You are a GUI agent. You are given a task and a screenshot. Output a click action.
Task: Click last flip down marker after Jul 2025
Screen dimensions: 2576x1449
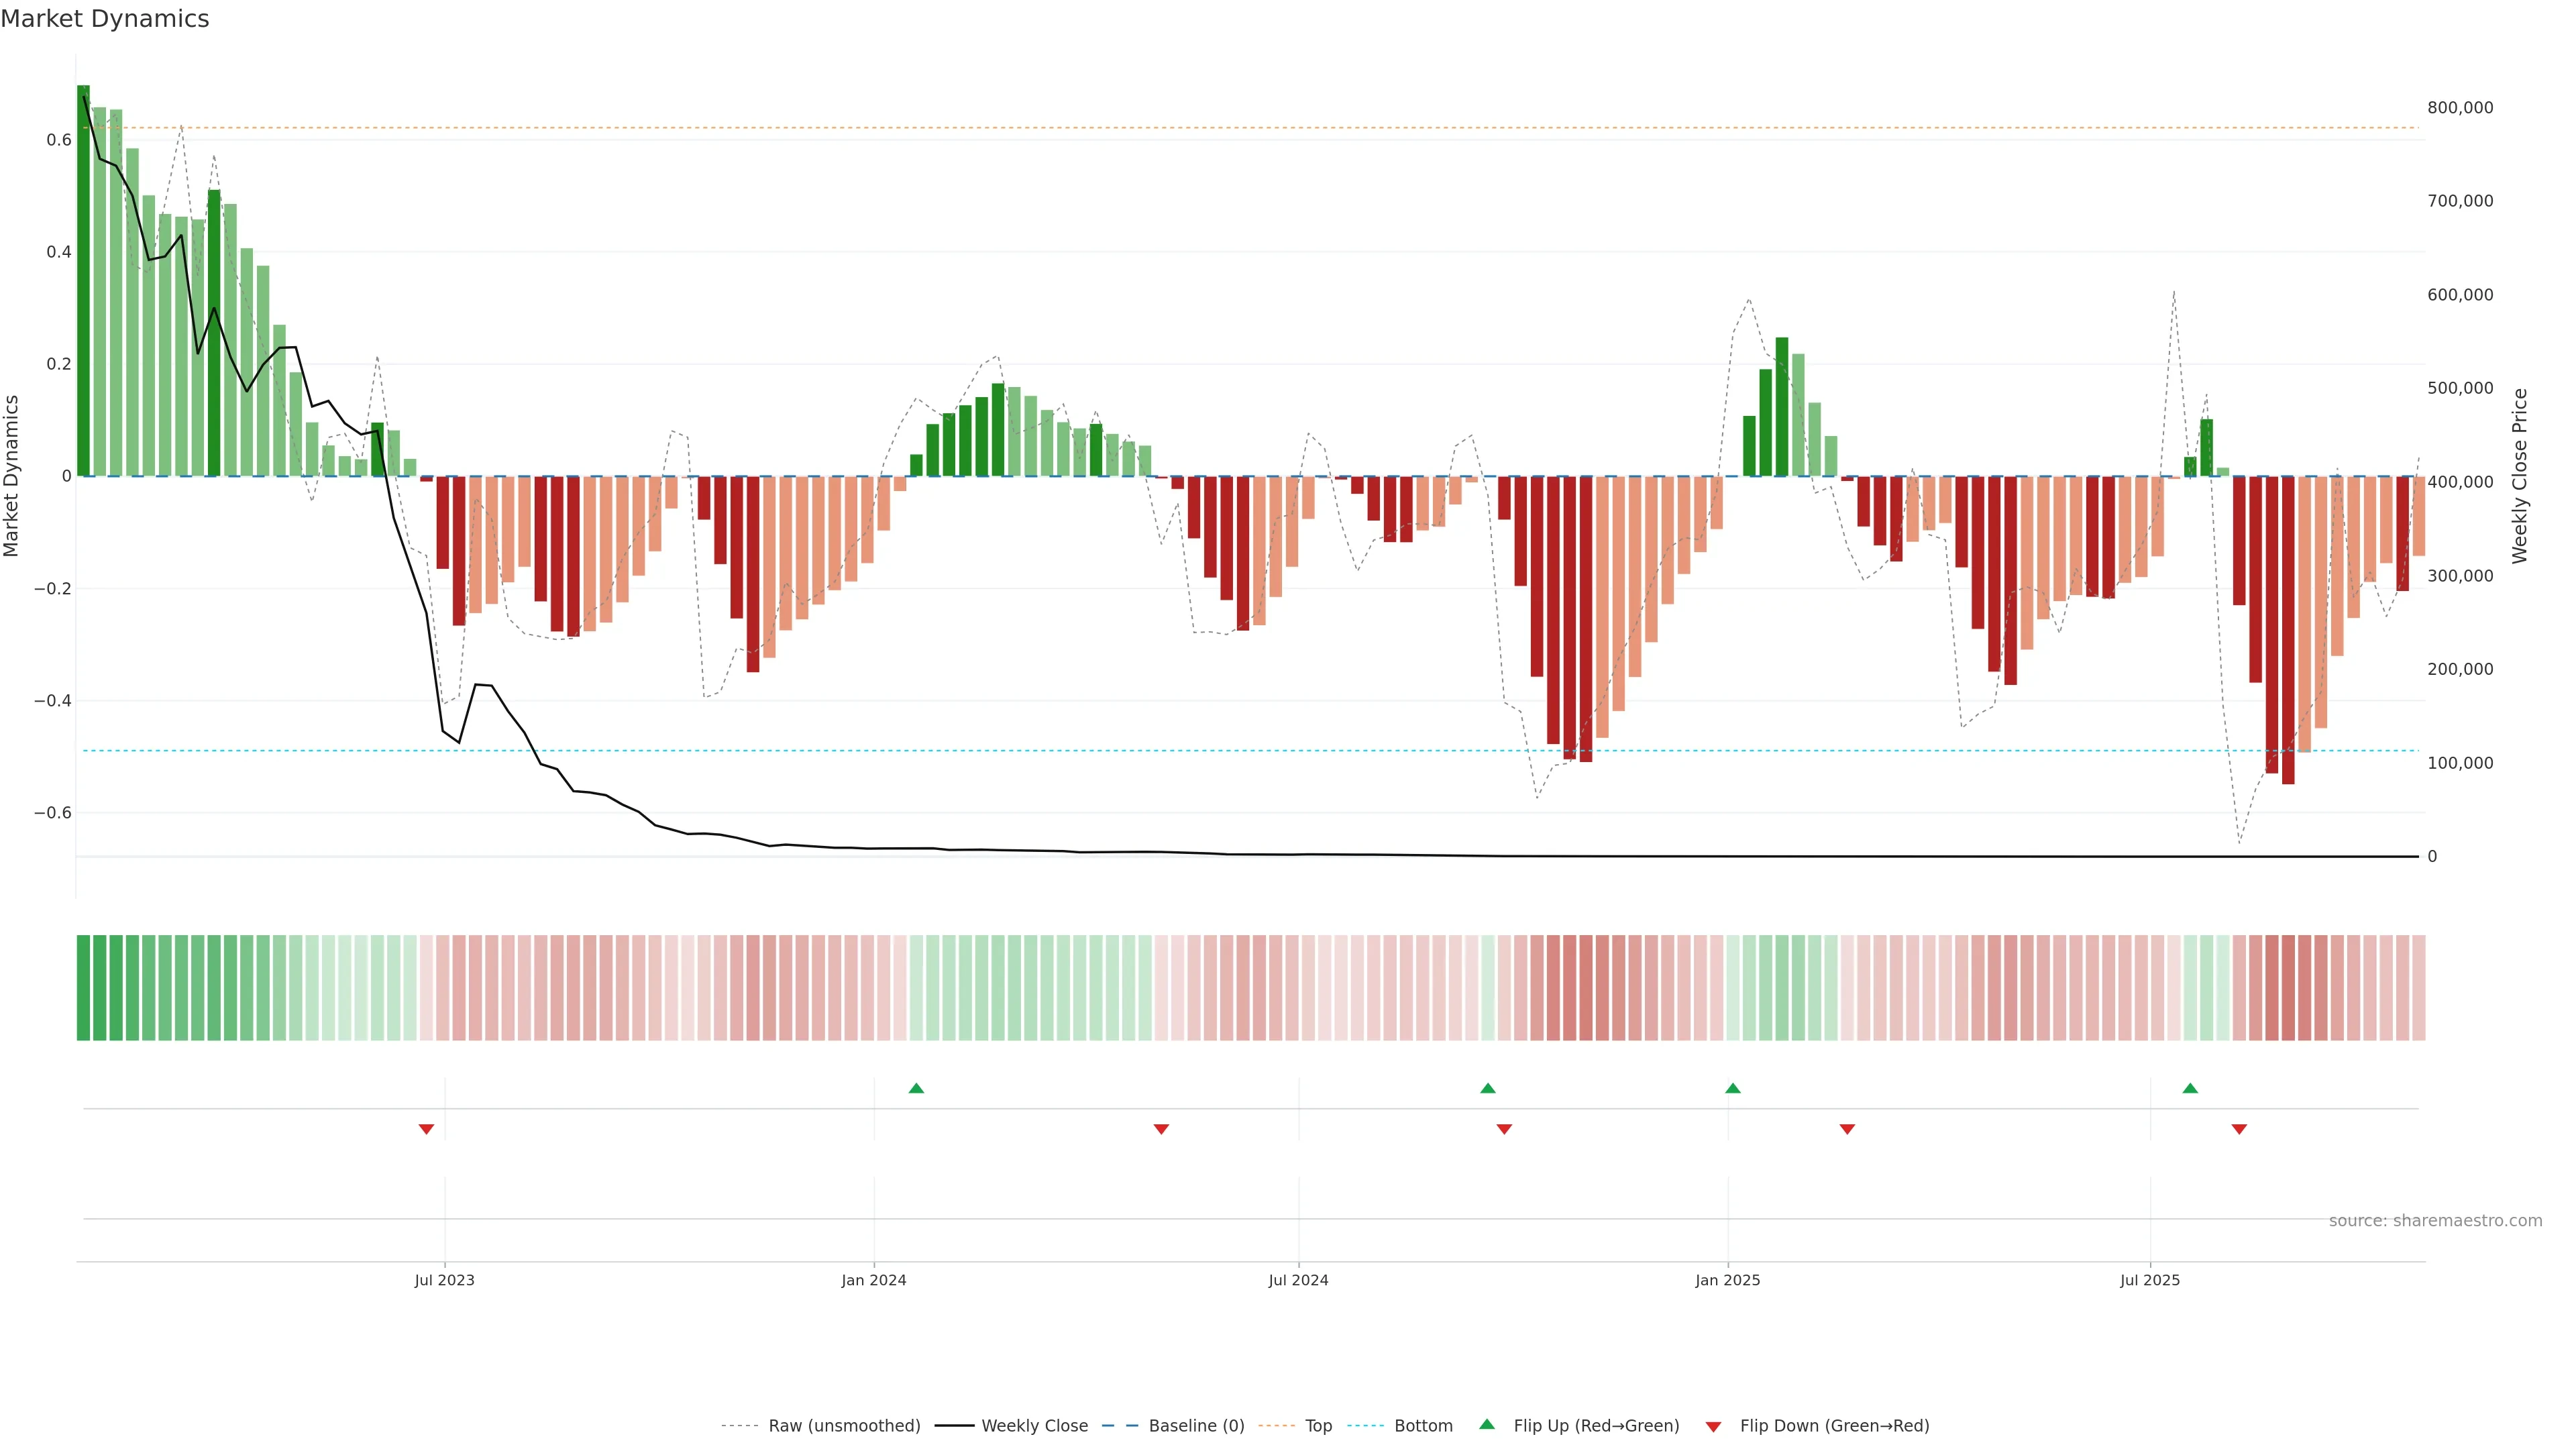(x=2239, y=1129)
